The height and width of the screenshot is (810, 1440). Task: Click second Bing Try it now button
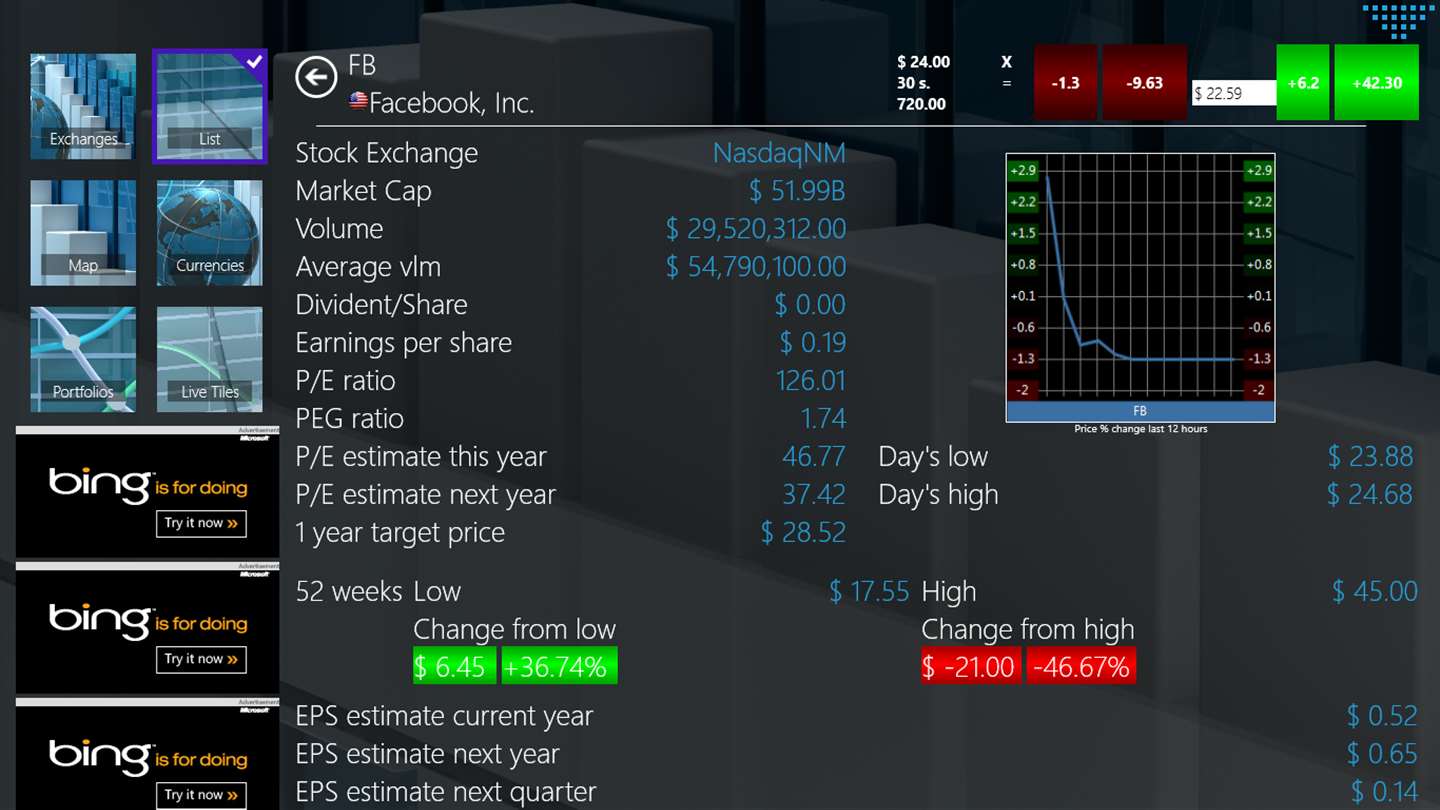[200, 659]
